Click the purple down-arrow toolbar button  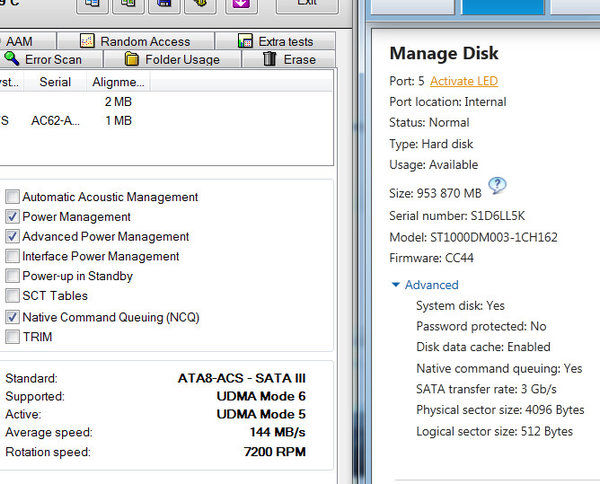(x=241, y=5)
